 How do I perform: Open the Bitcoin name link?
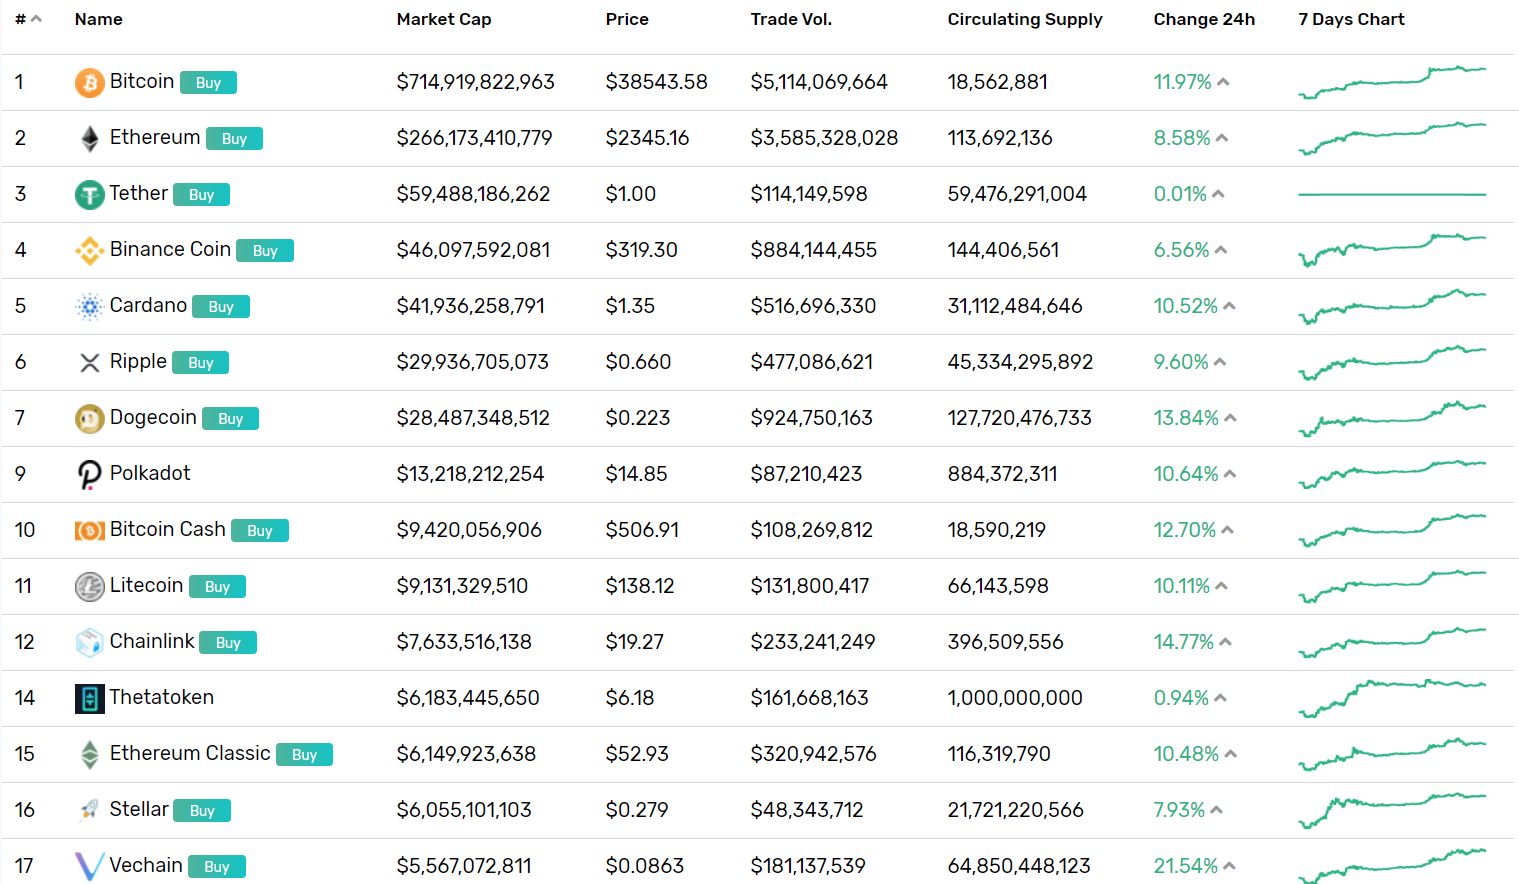click(142, 81)
